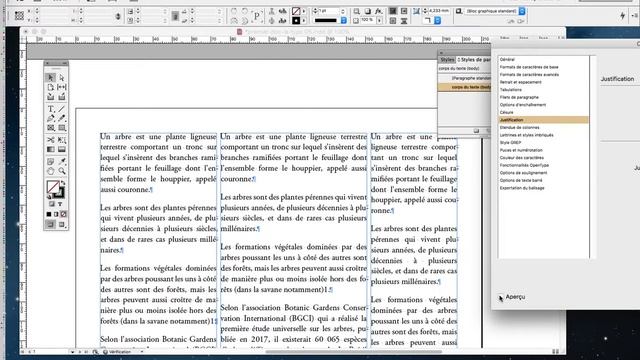Select 'Formats de caractères de base'
The width and height of the screenshot is (640, 360).
529,67
